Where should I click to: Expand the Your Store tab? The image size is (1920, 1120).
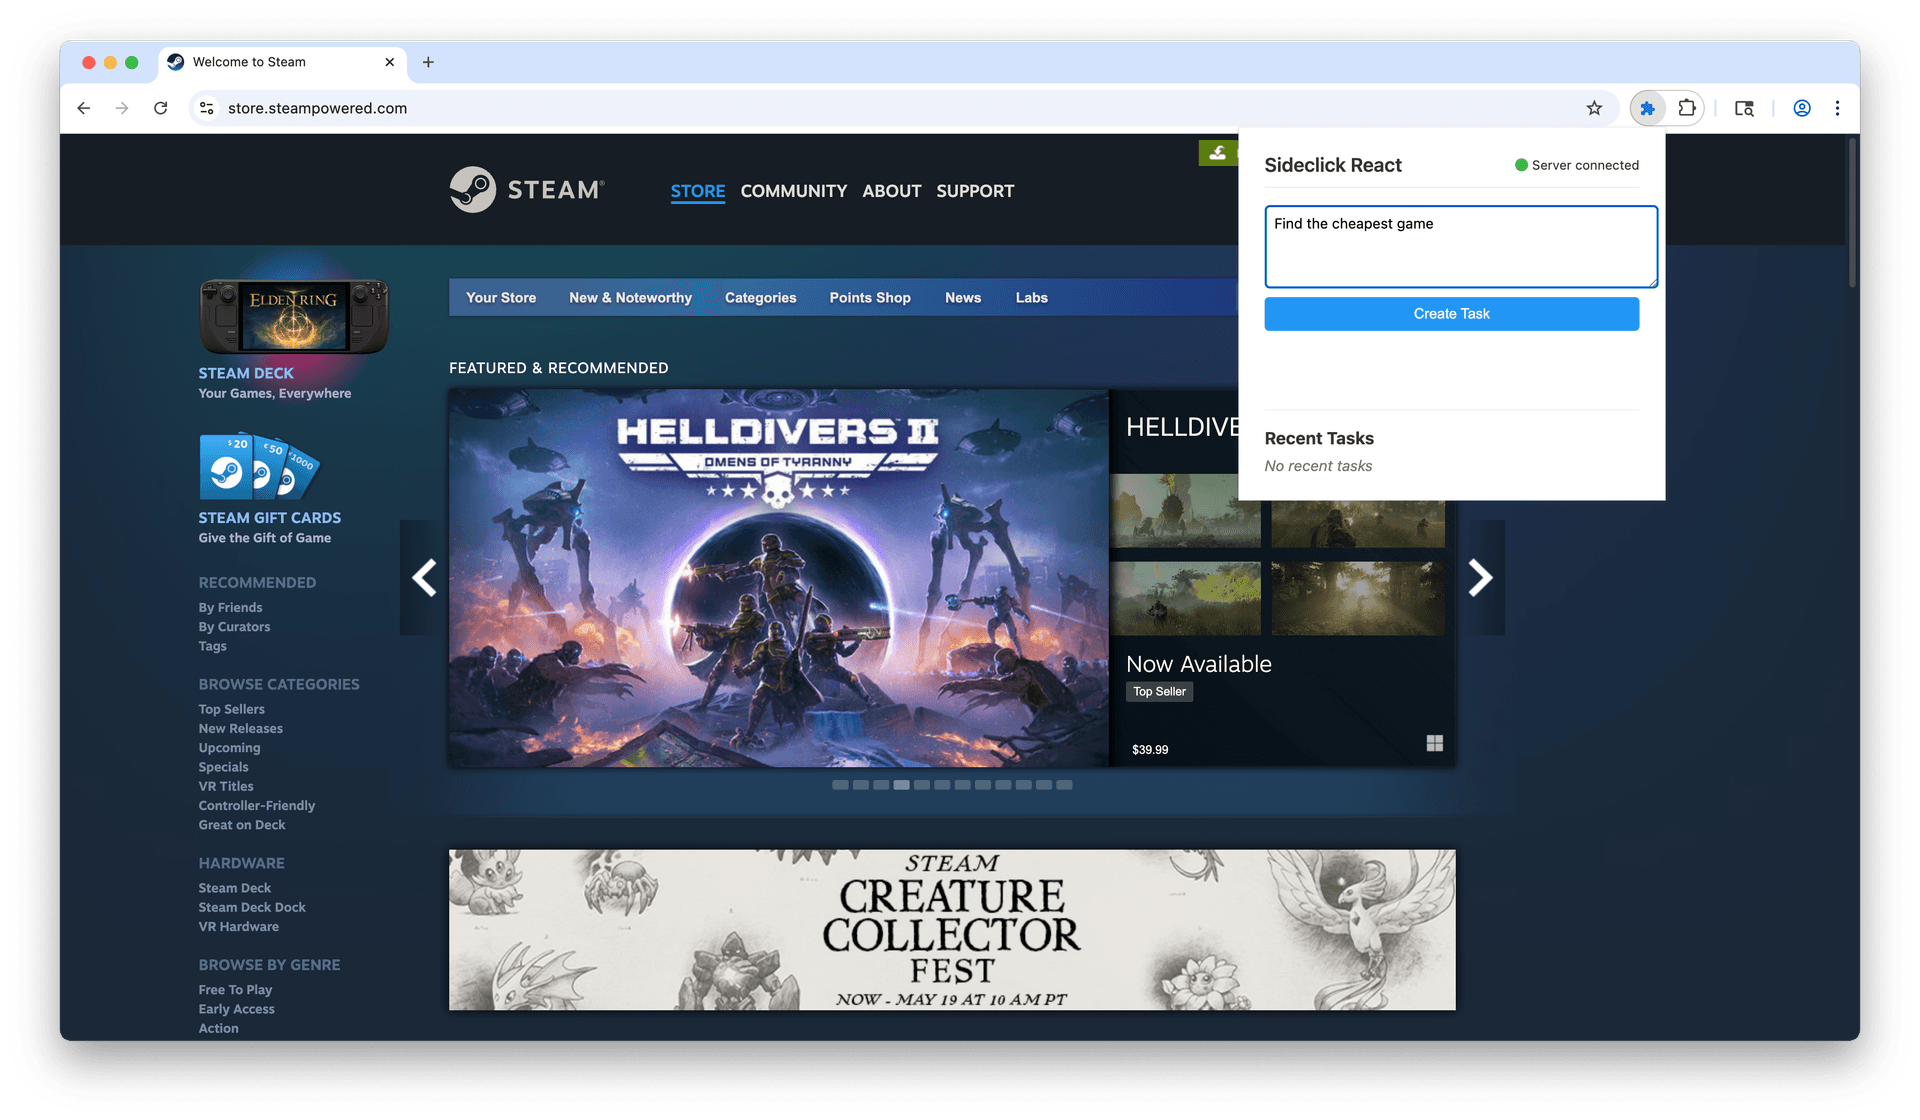[x=501, y=298]
